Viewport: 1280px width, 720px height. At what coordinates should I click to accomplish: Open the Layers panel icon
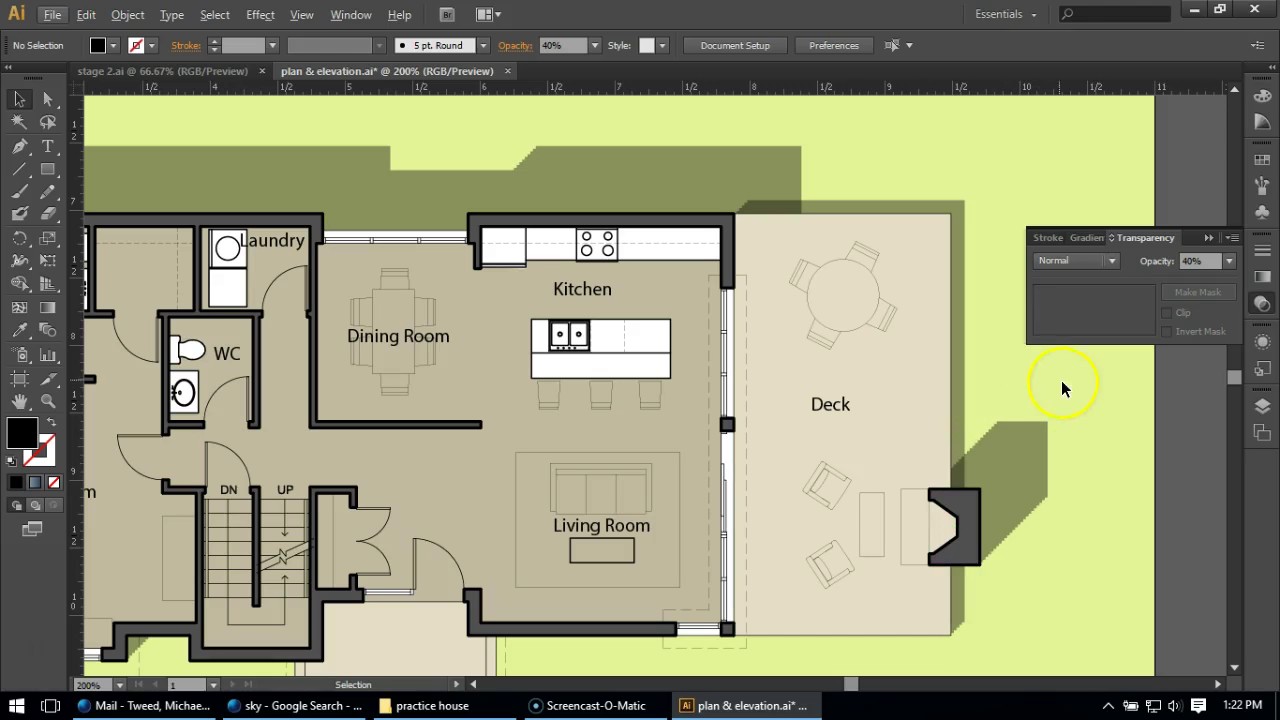(x=1262, y=406)
